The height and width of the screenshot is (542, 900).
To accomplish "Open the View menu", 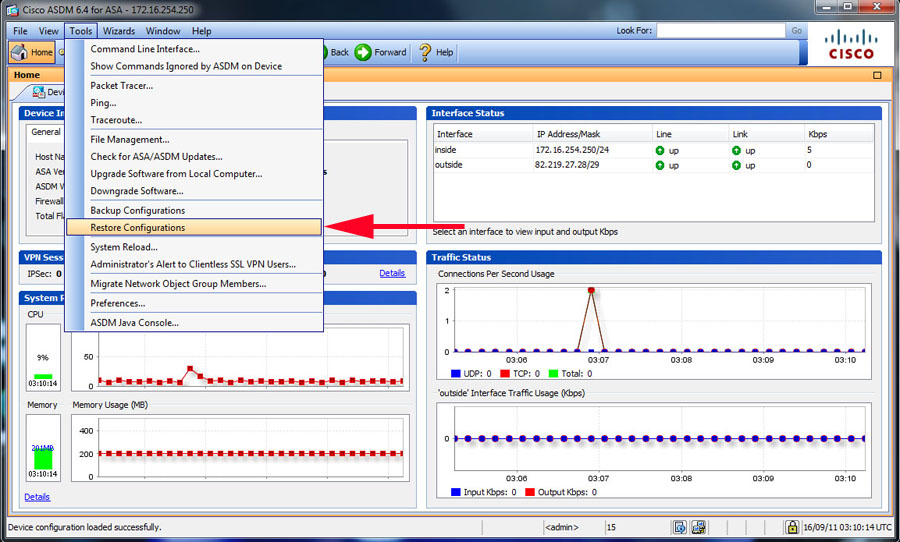I will pos(48,31).
